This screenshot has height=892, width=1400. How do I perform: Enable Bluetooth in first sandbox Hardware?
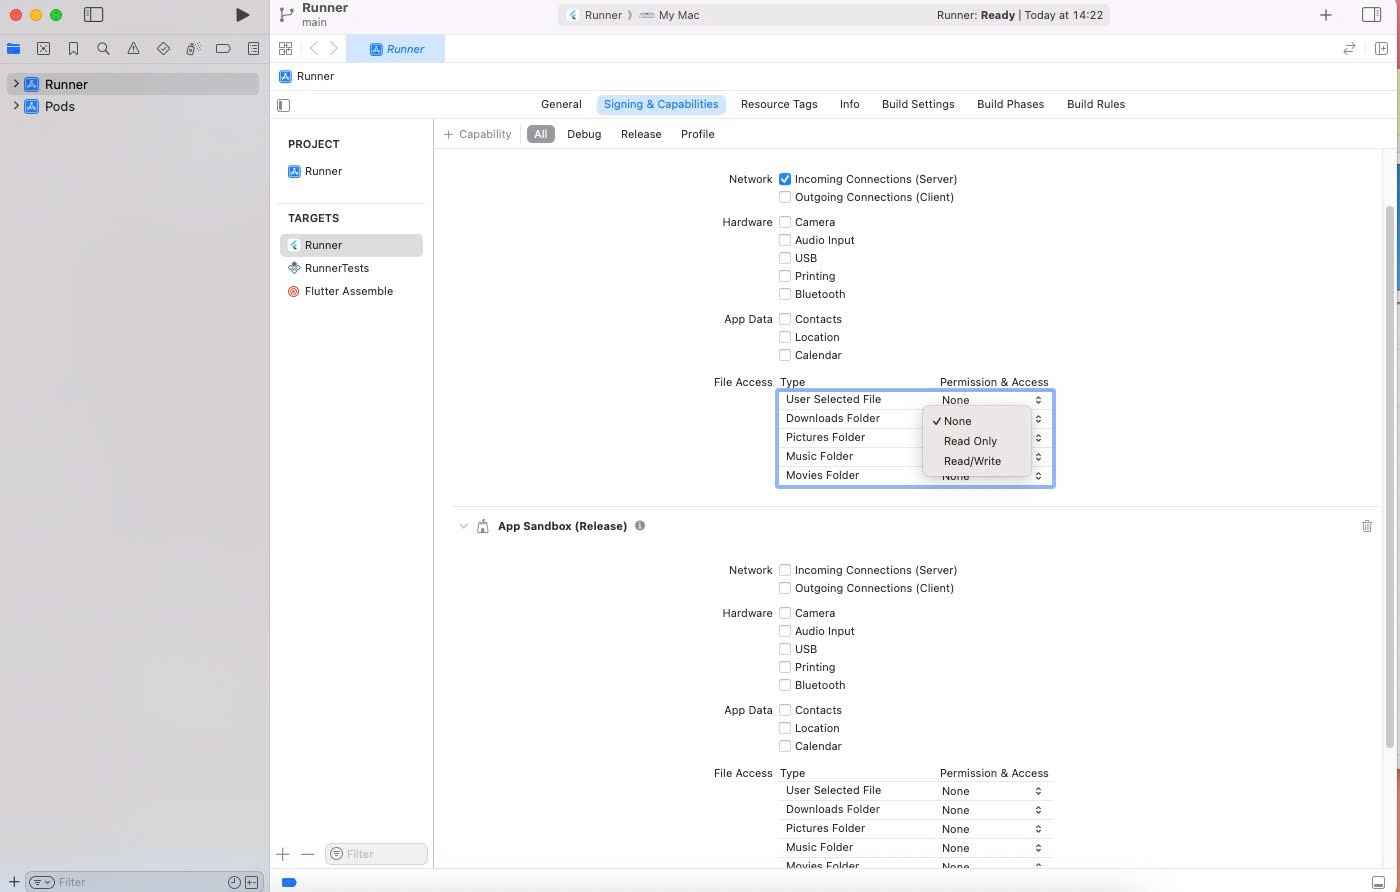[x=785, y=294]
